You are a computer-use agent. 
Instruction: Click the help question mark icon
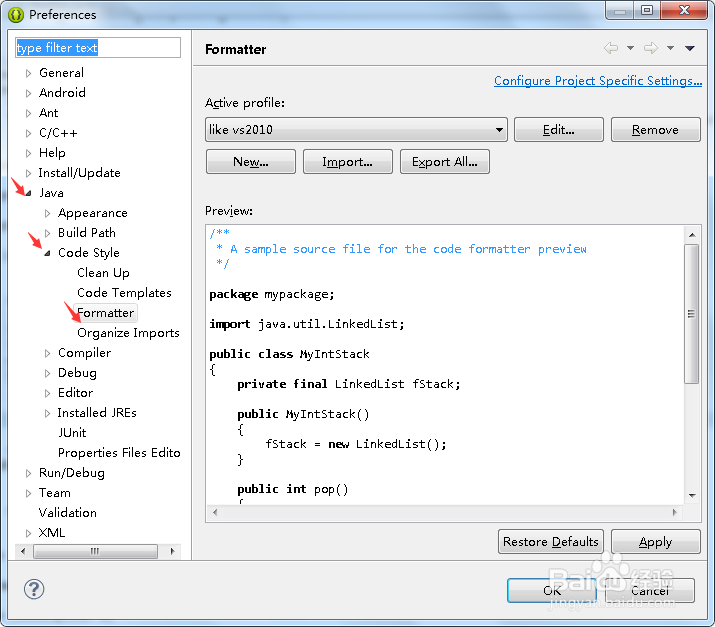tap(34, 589)
